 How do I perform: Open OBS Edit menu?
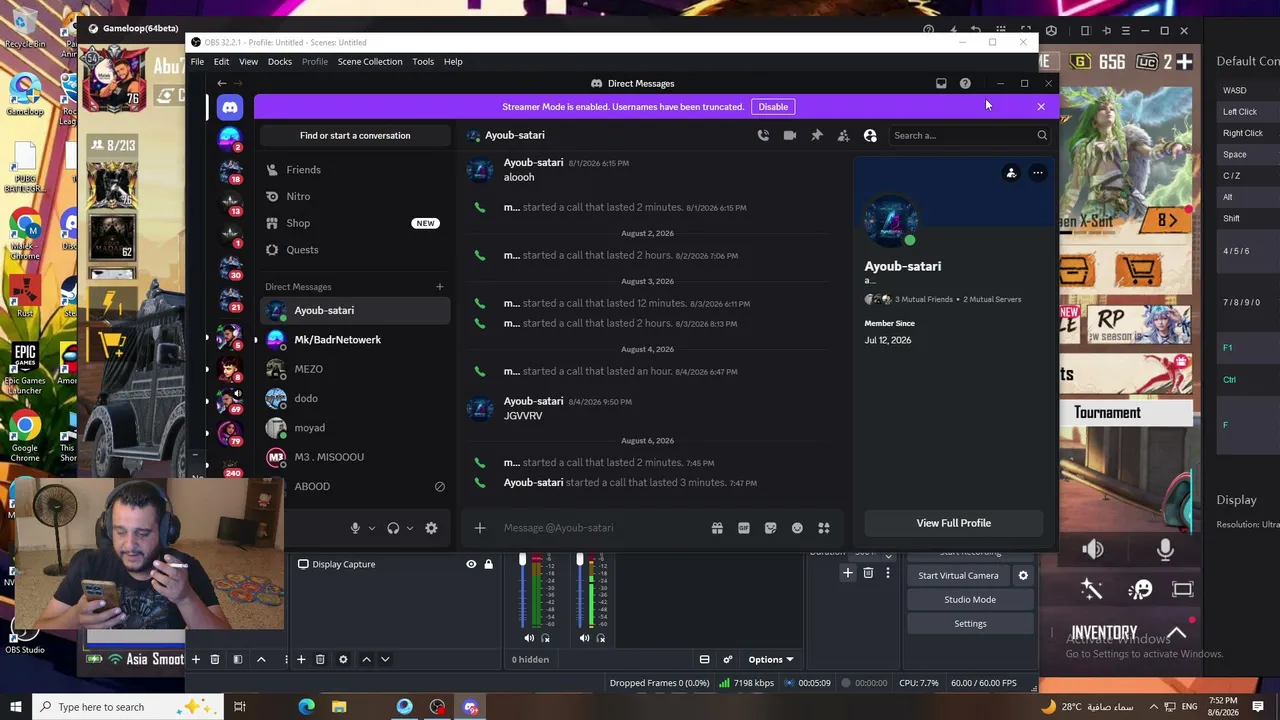(221, 62)
